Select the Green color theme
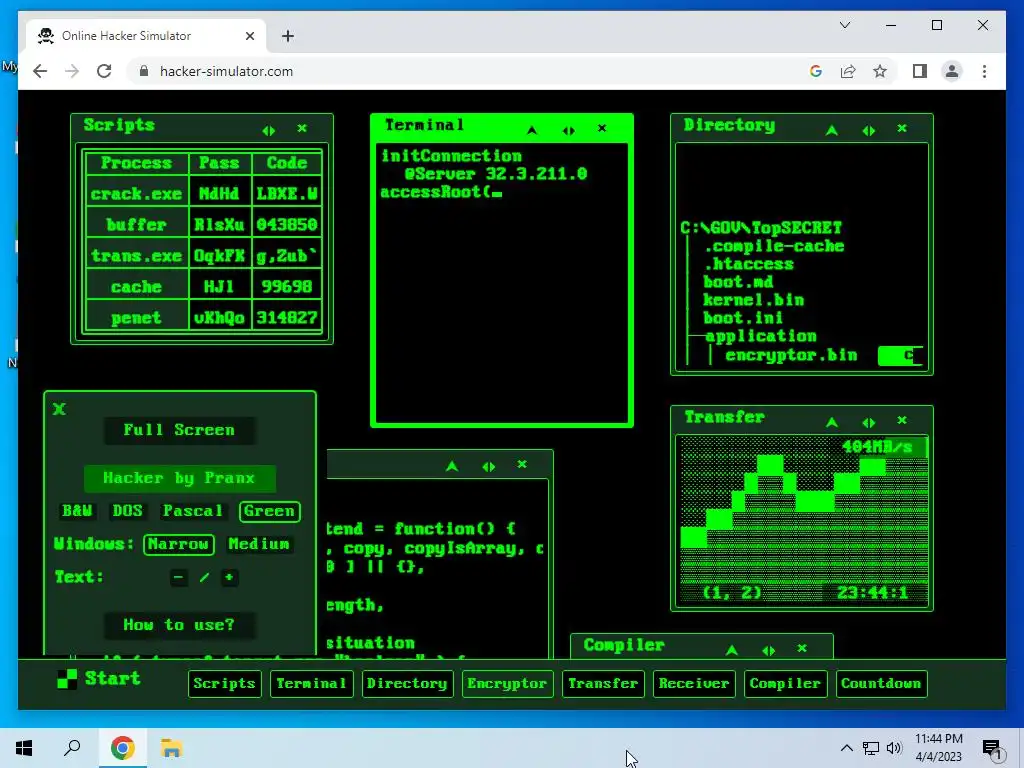The image size is (1024, 768). click(x=269, y=511)
